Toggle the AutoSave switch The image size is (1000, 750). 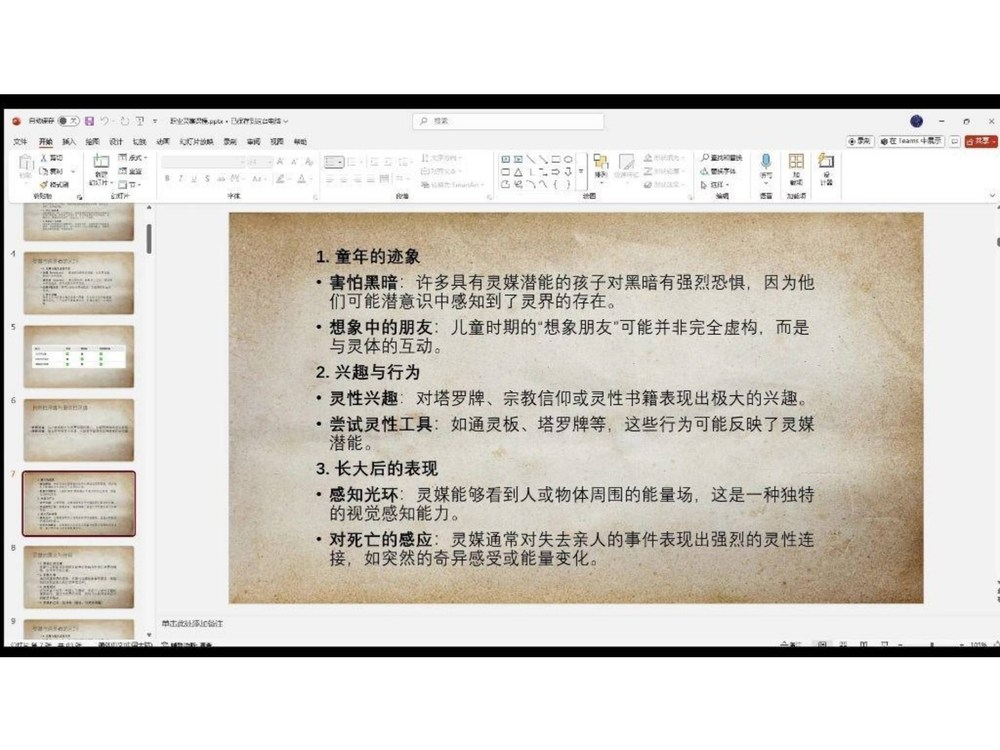point(68,121)
